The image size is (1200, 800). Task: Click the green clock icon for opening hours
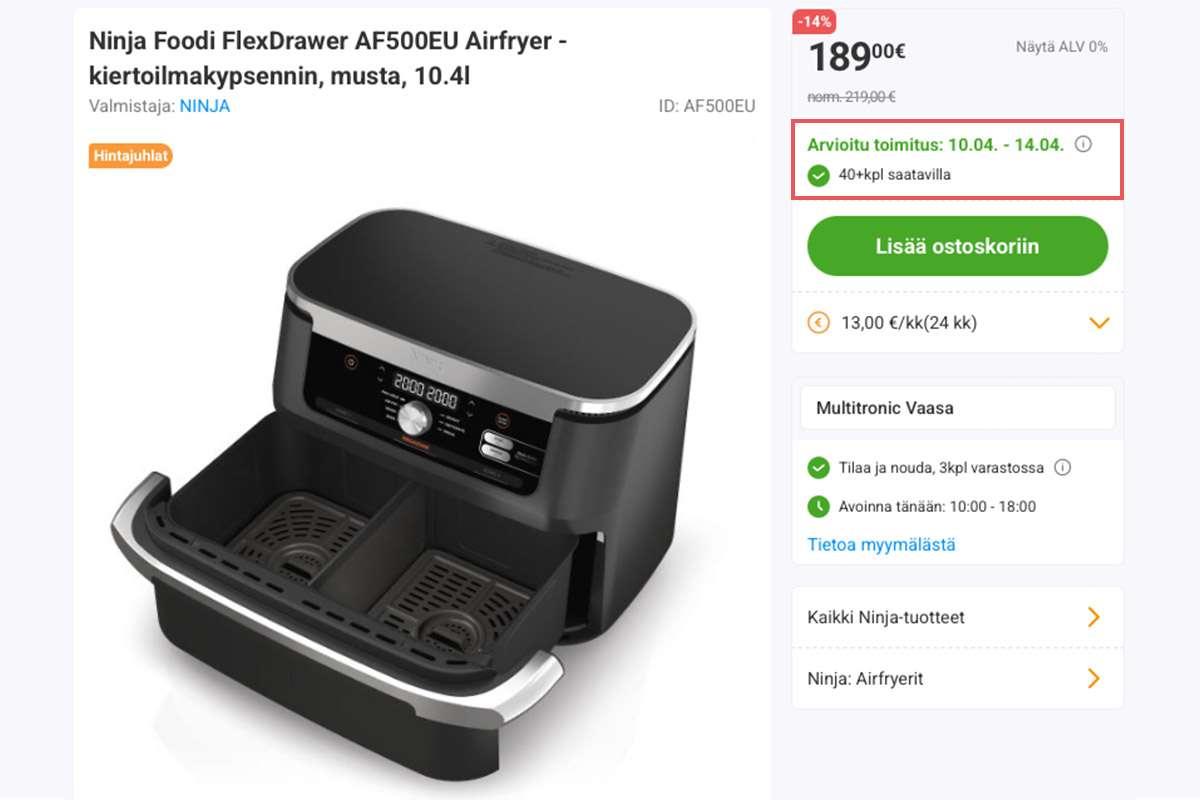click(819, 506)
